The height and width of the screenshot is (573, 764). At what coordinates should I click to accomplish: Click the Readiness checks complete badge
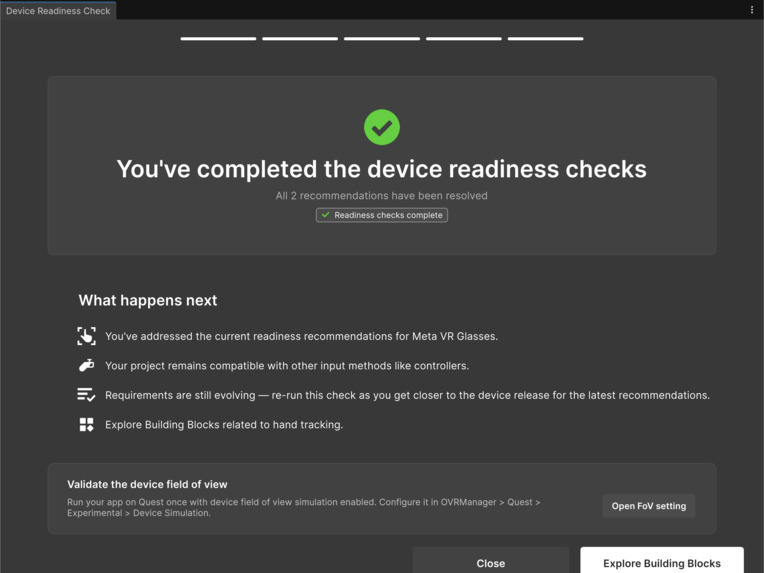click(382, 215)
